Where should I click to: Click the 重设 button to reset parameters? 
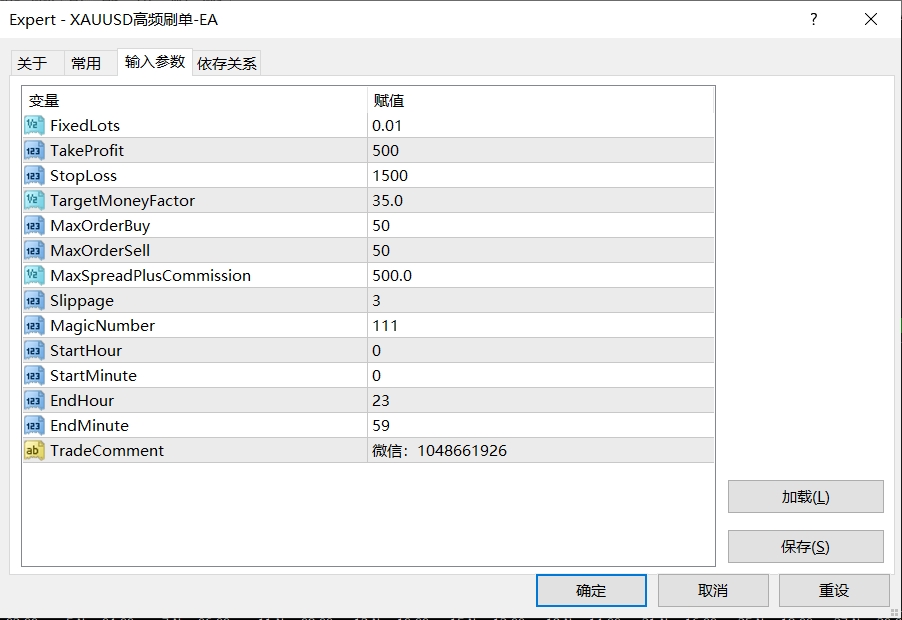click(835, 590)
